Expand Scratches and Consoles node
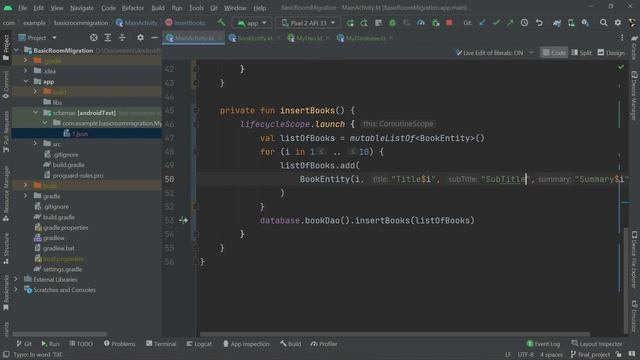The height and width of the screenshot is (360, 640). click(x=16, y=290)
